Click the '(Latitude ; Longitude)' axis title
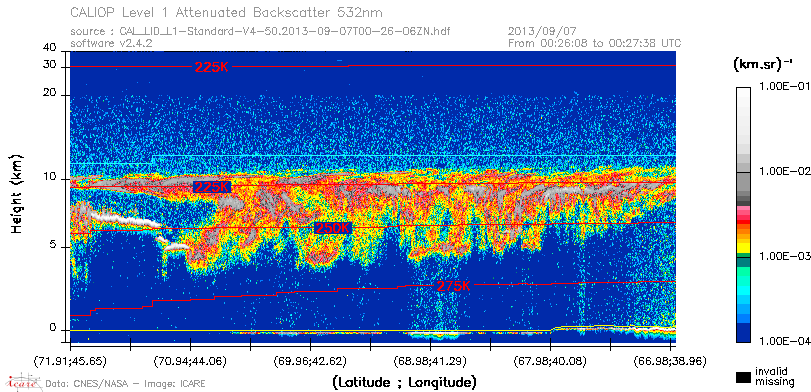 point(404,383)
